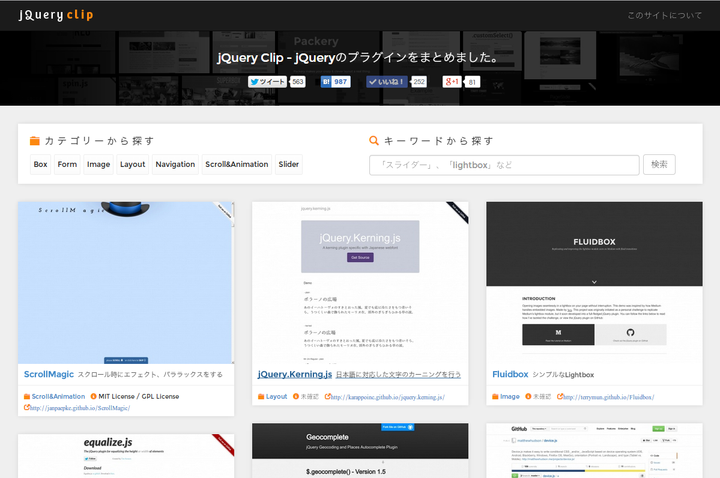720x478 pixels.
Task: Click the external link icon on Kerning.js card
Action: click(327, 396)
